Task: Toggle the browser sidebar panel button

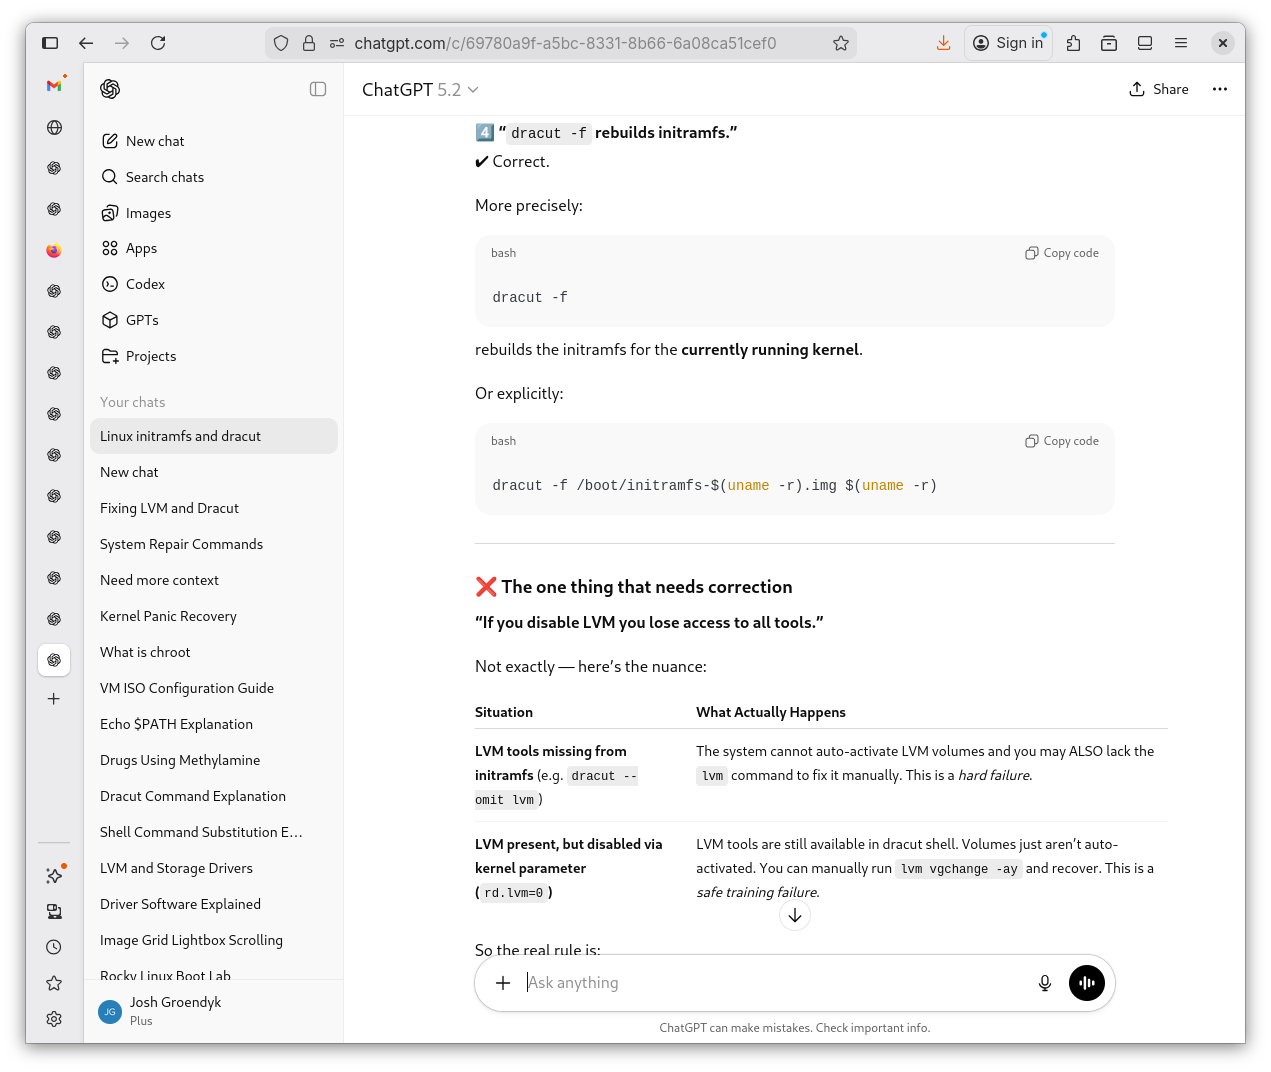Action: click(x=50, y=43)
